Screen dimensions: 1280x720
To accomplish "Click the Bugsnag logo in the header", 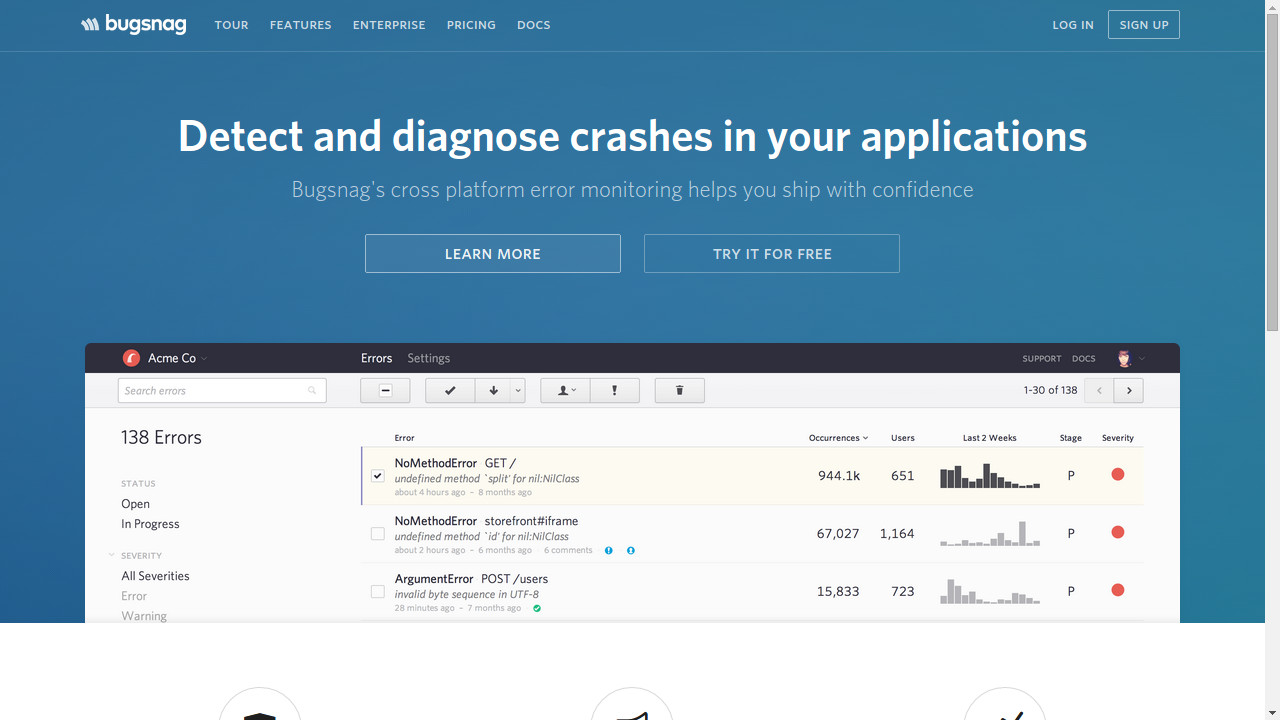I will [x=134, y=25].
